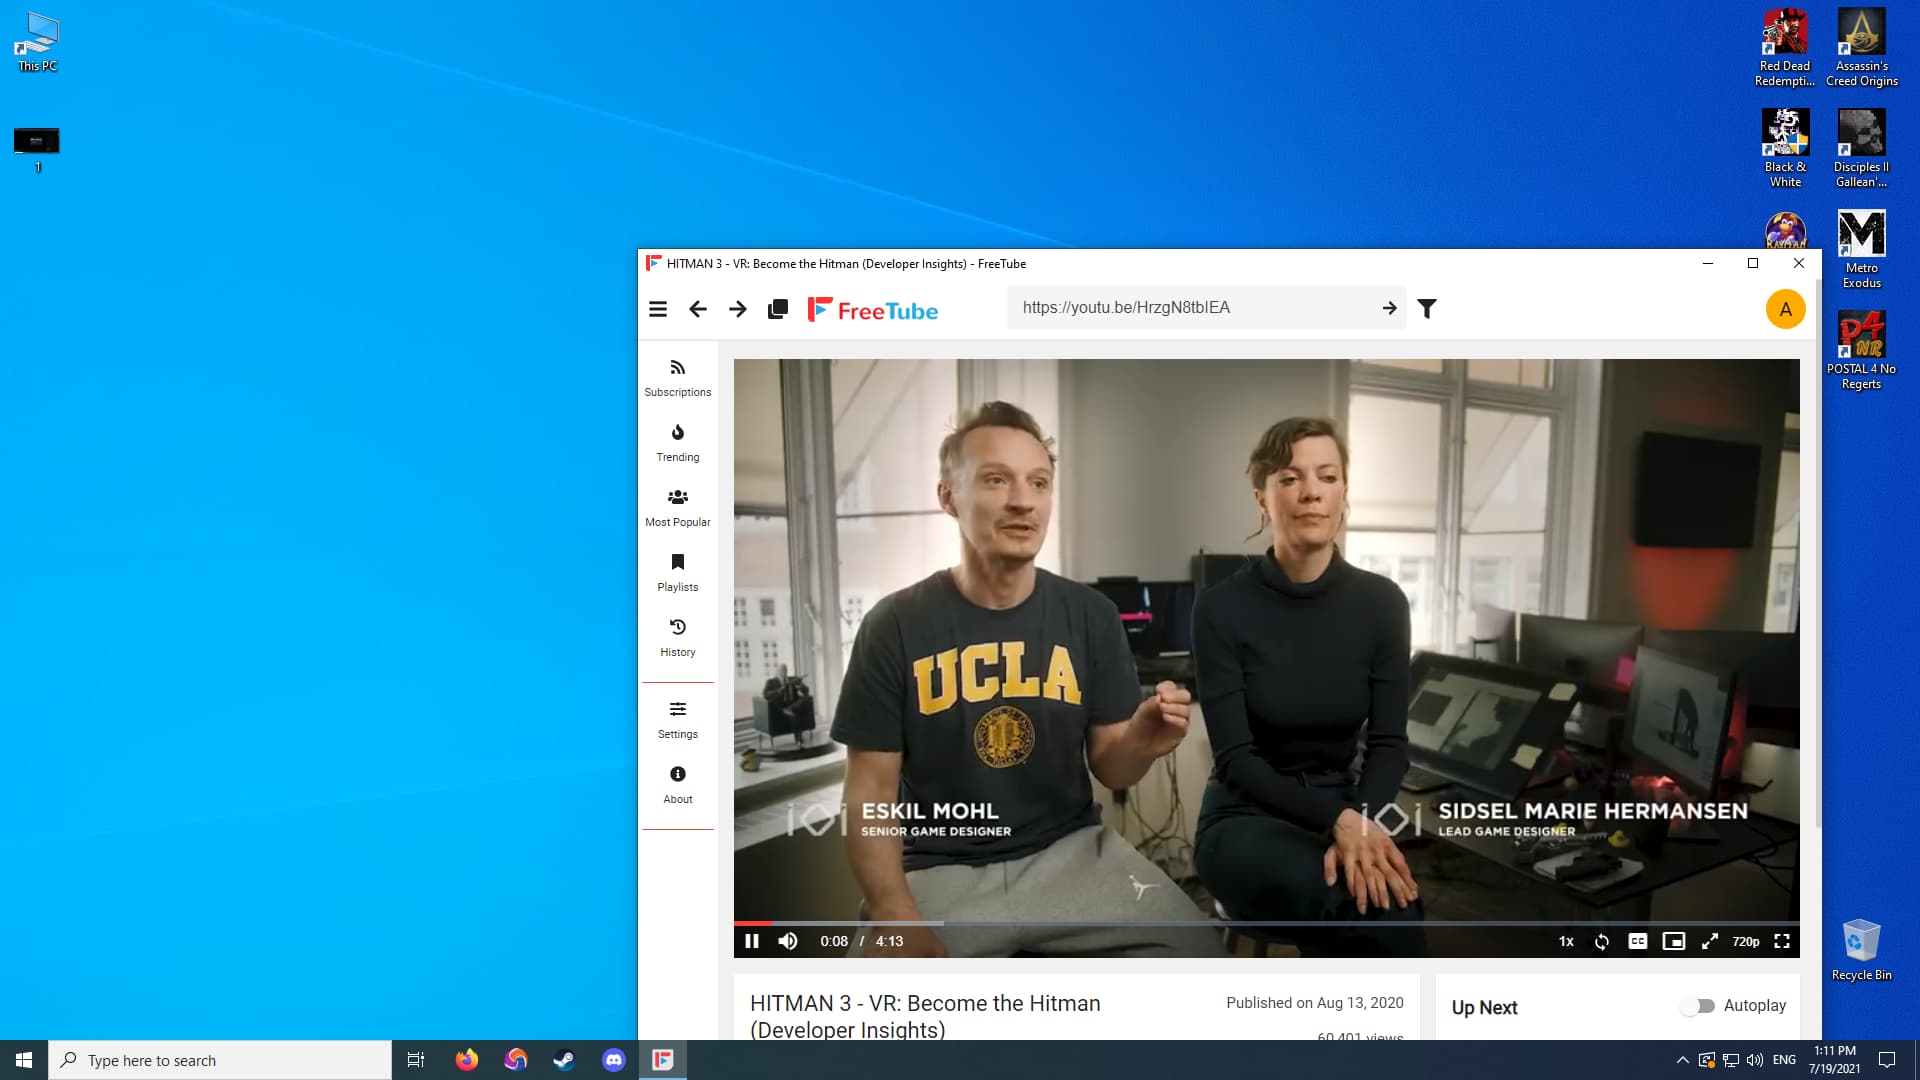Select the desktop file named 1
The height and width of the screenshot is (1080, 1920).
point(37,150)
